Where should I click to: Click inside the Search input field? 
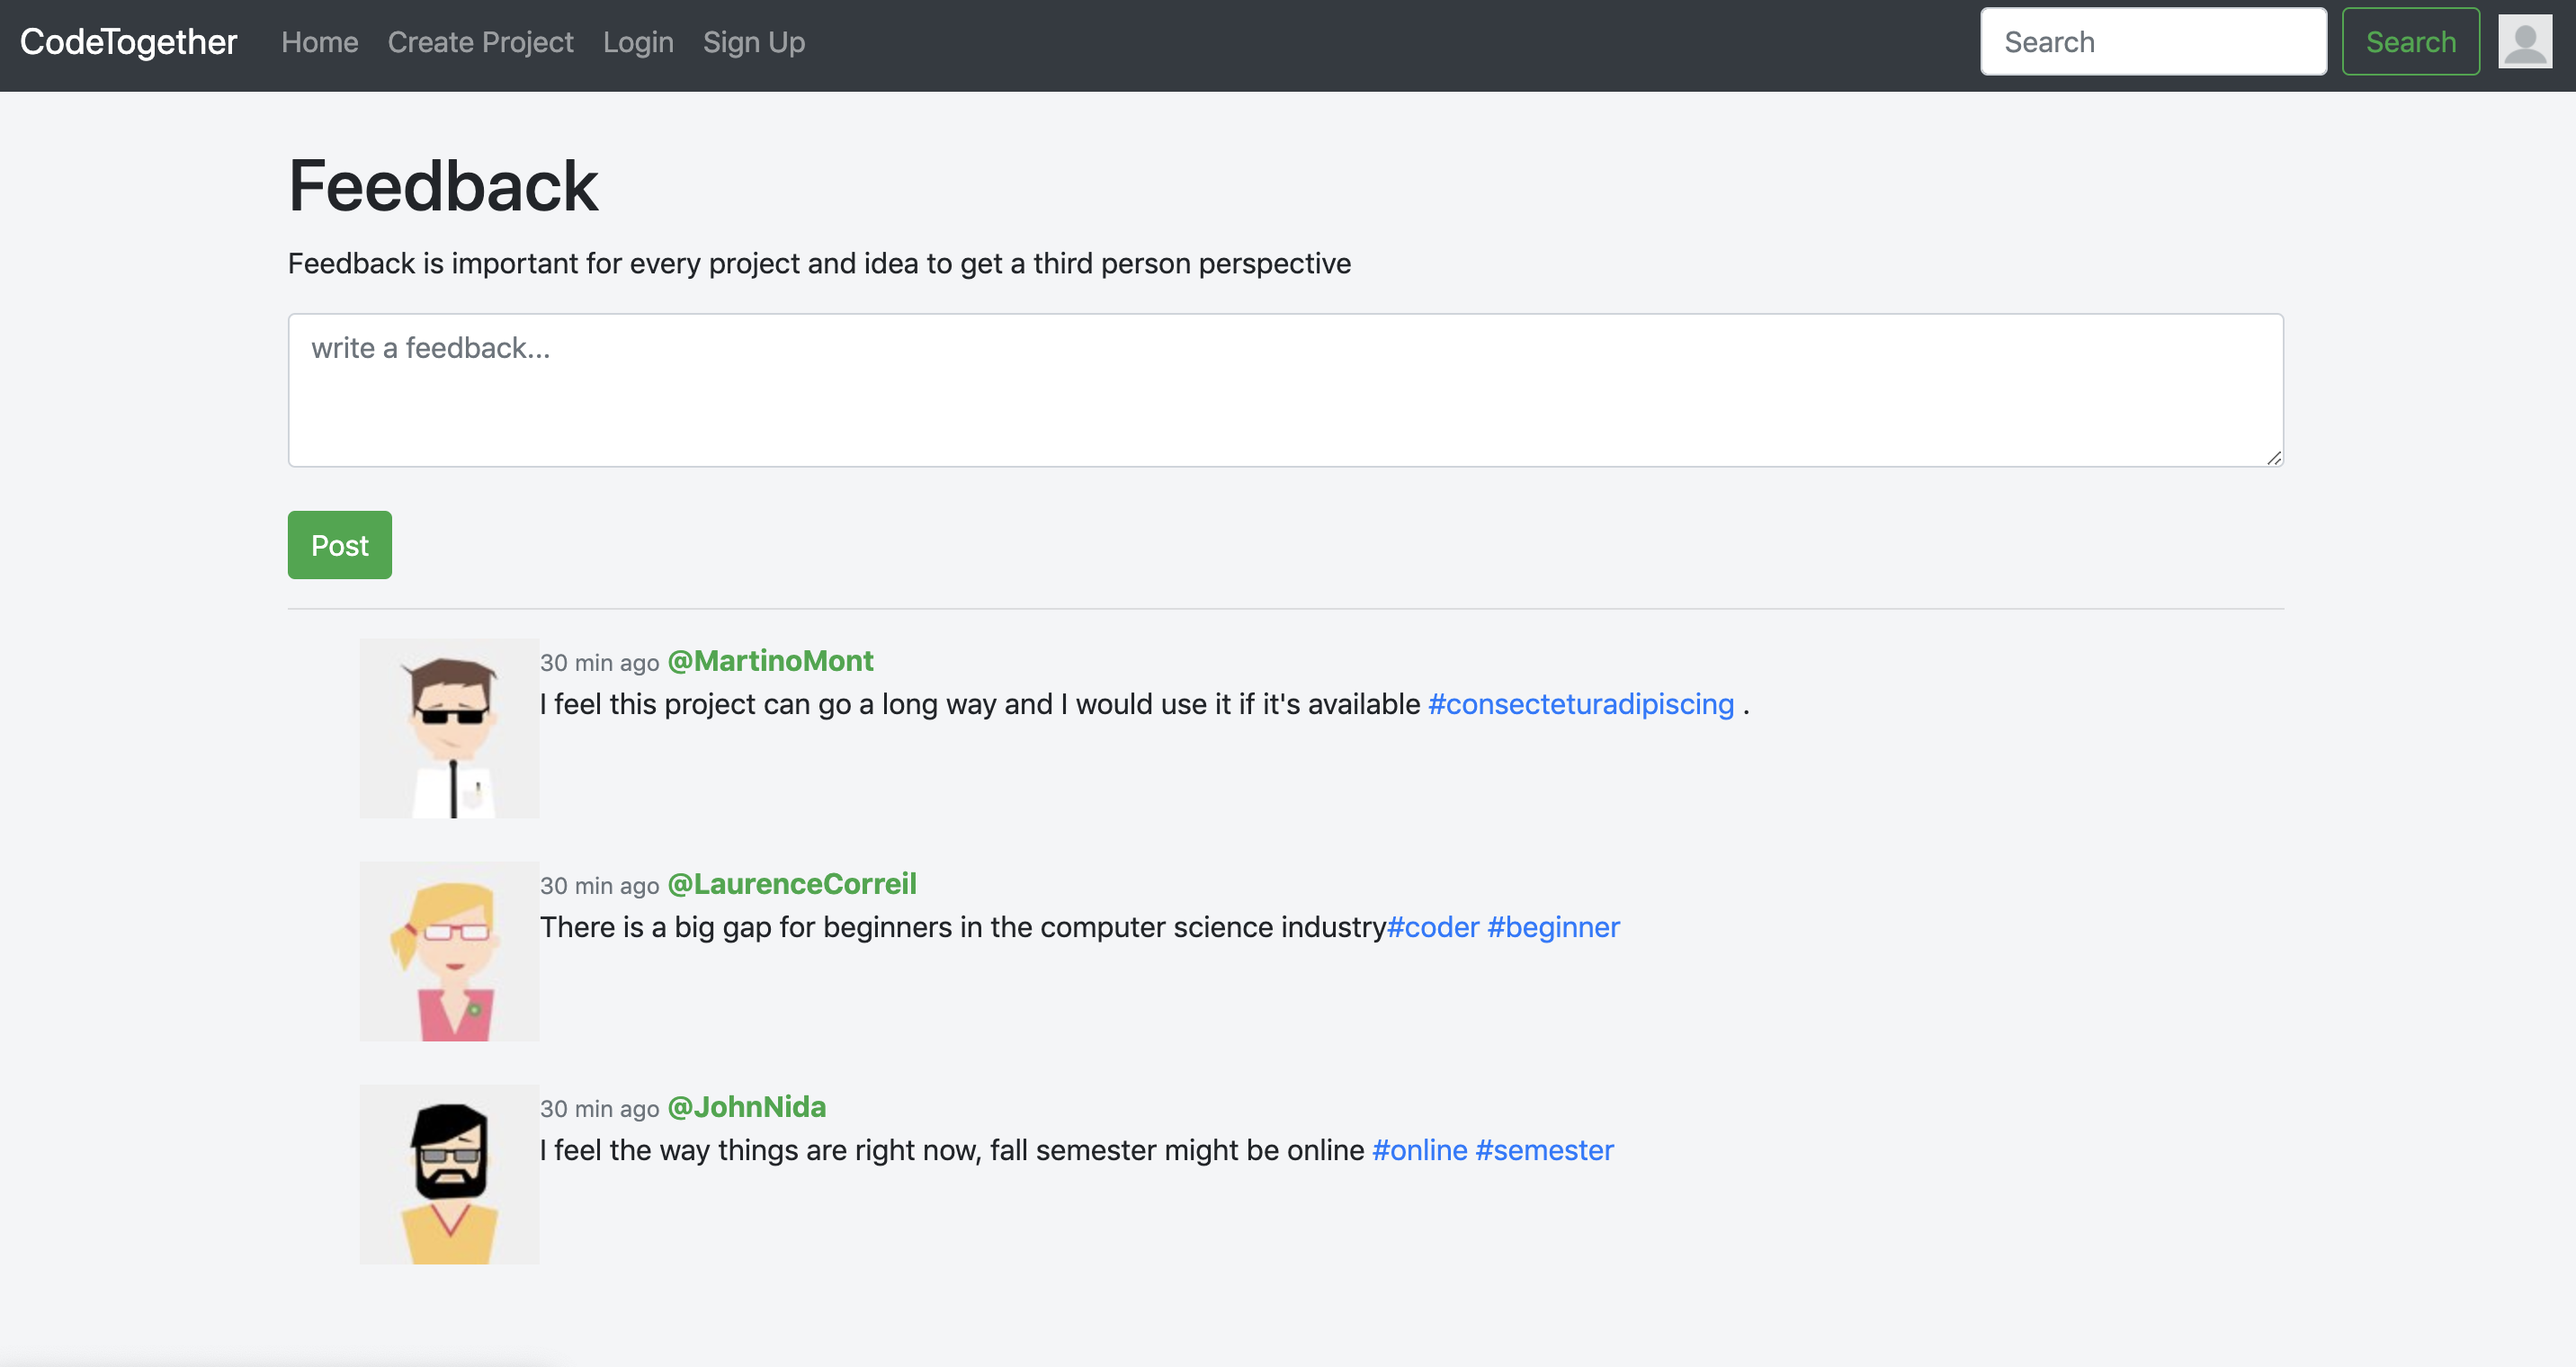point(2152,41)
